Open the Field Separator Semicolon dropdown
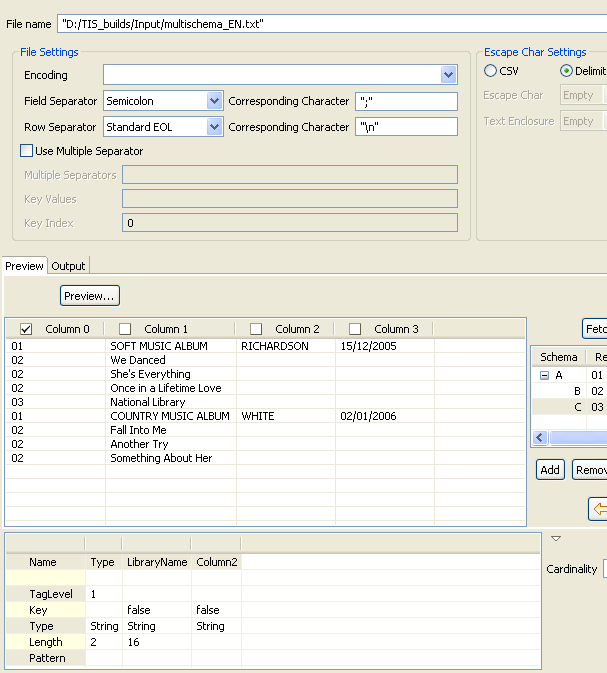 click(x=214, y=101)
